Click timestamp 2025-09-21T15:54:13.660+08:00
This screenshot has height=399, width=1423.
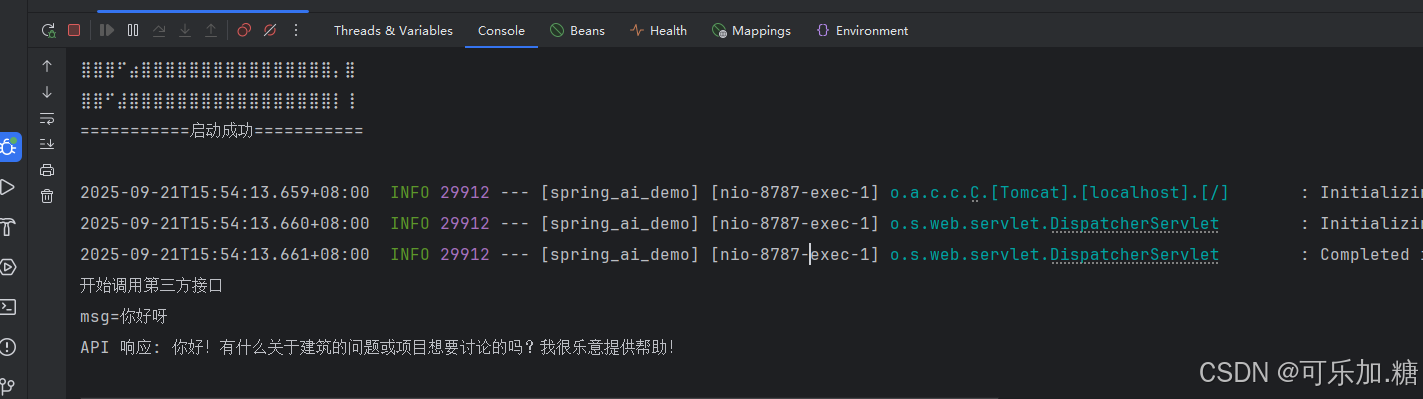225,224
